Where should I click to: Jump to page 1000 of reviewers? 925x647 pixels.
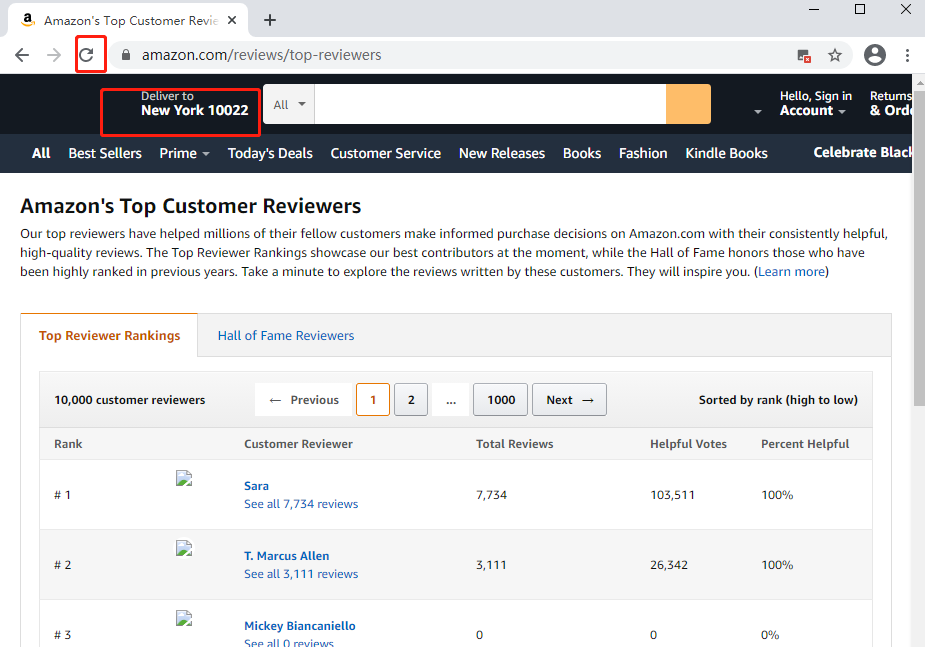tap(500, 399)
